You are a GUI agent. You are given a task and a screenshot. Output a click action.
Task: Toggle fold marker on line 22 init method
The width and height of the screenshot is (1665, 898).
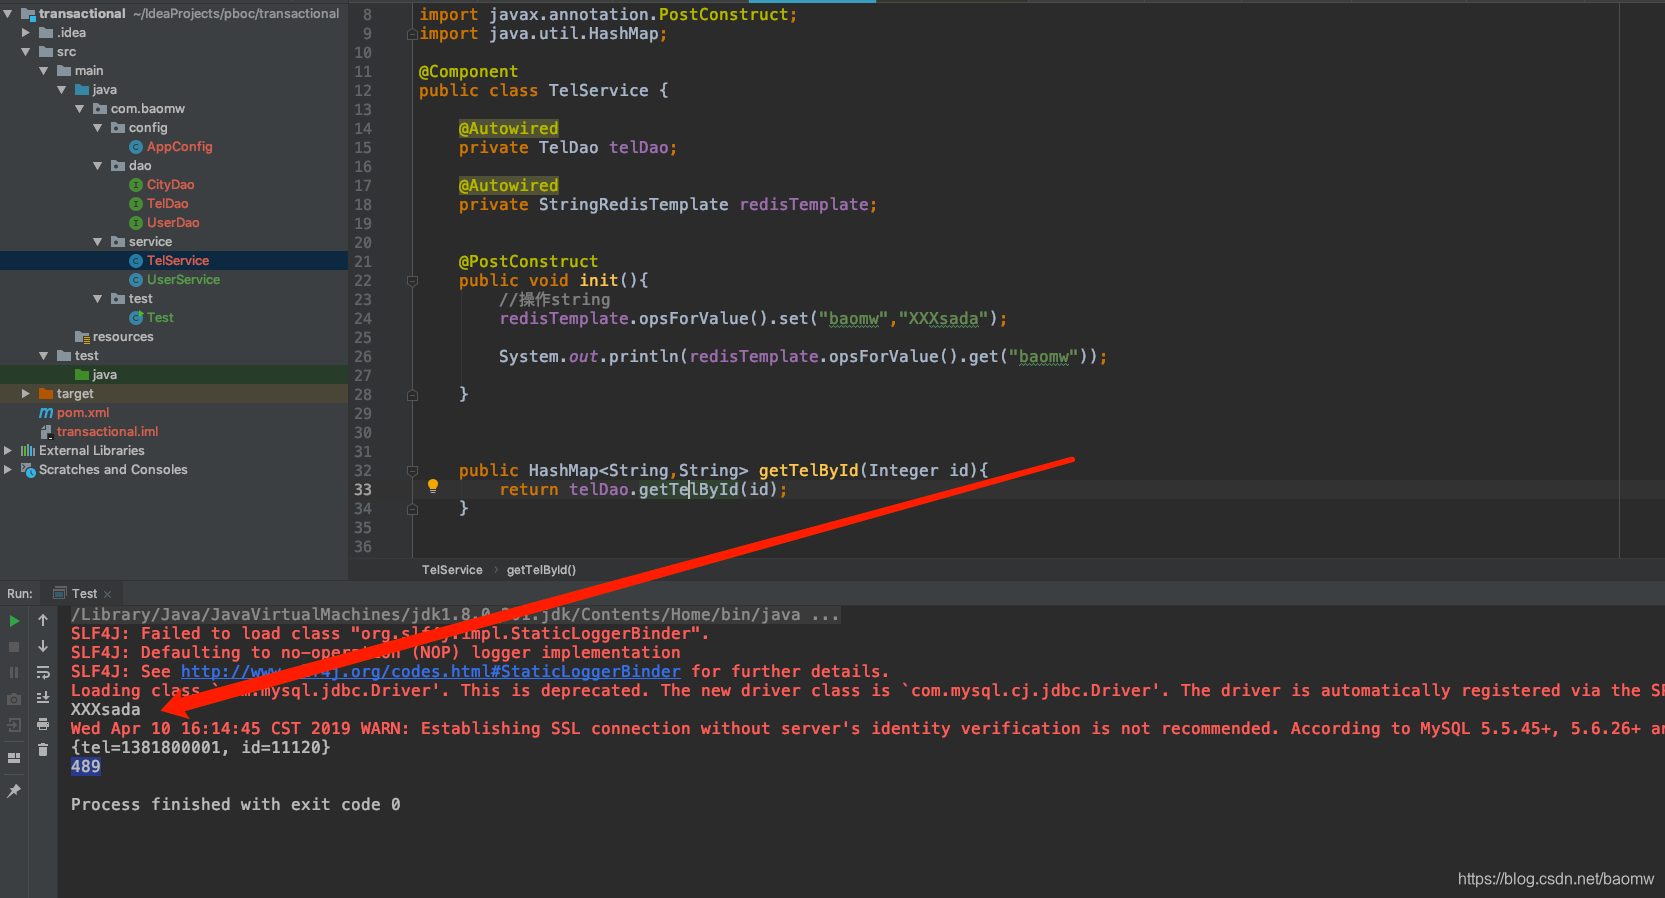pos(412,281)
